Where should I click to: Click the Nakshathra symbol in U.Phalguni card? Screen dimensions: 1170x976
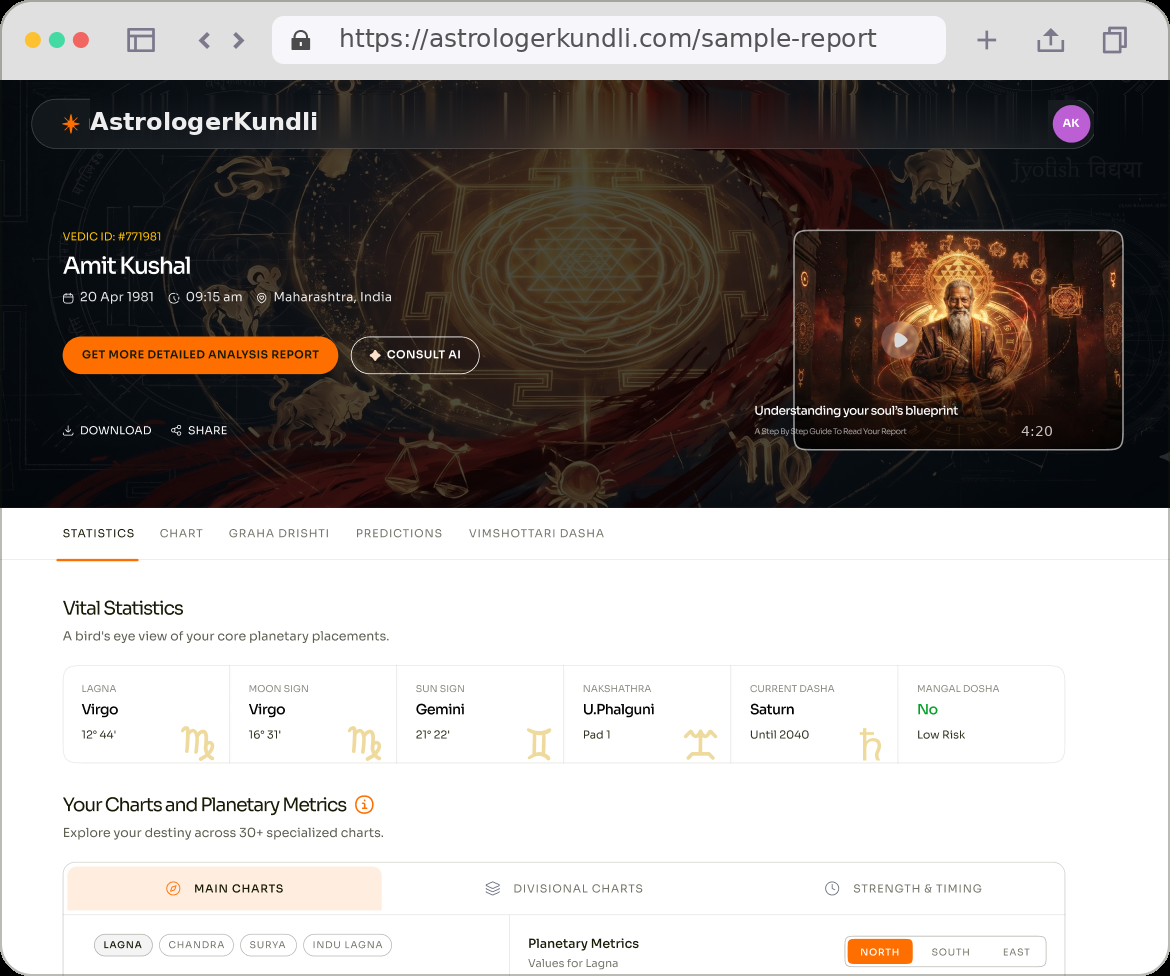pos(700,745)
